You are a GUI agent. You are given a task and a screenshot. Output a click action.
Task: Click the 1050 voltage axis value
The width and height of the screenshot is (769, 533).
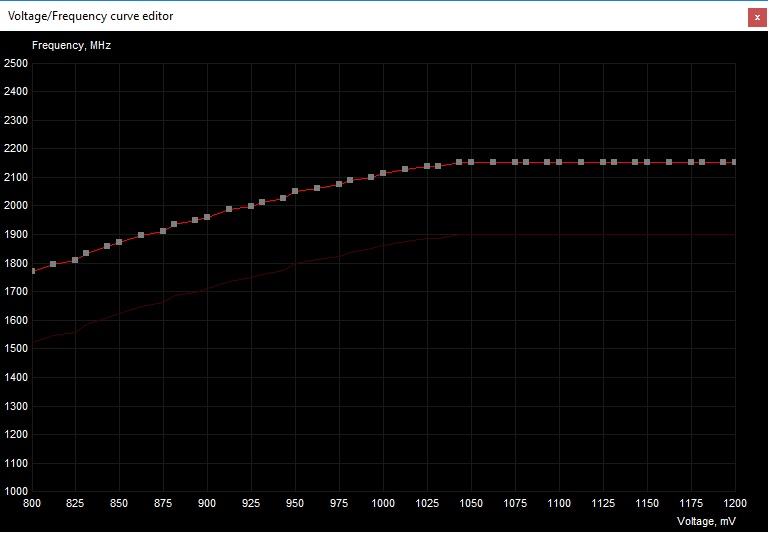pyautogui.click(x=471, y=503)
